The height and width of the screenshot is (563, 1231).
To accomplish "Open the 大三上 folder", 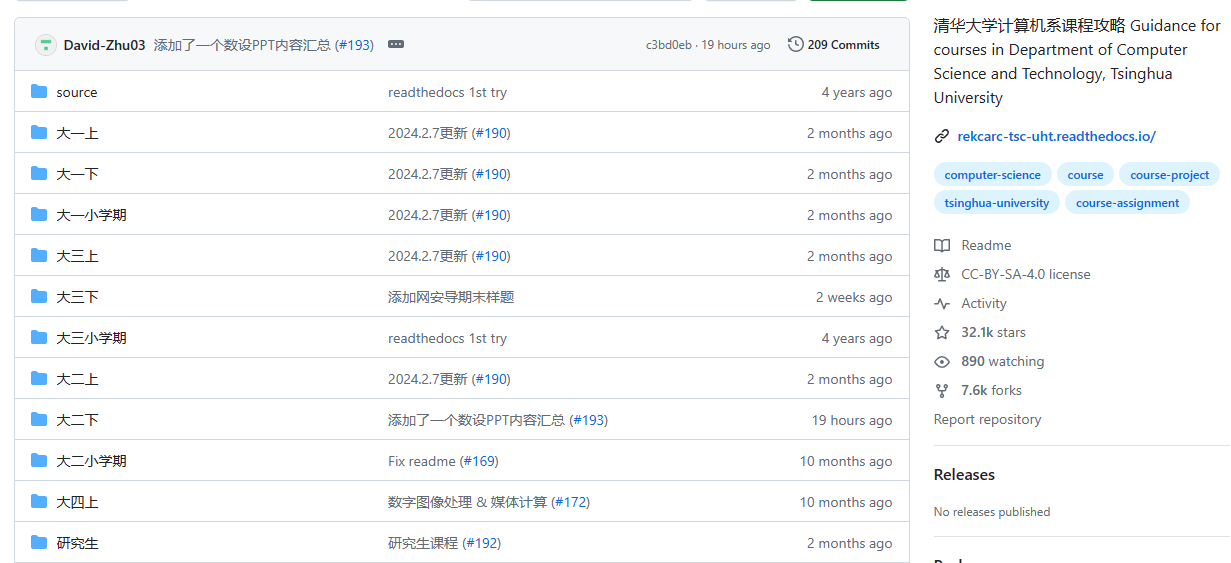I will point(77,256).
